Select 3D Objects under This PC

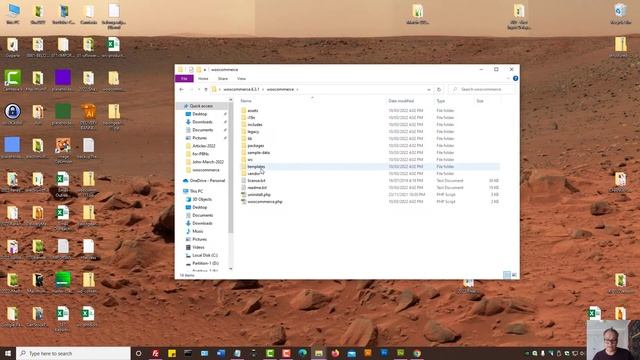(202, 199)
